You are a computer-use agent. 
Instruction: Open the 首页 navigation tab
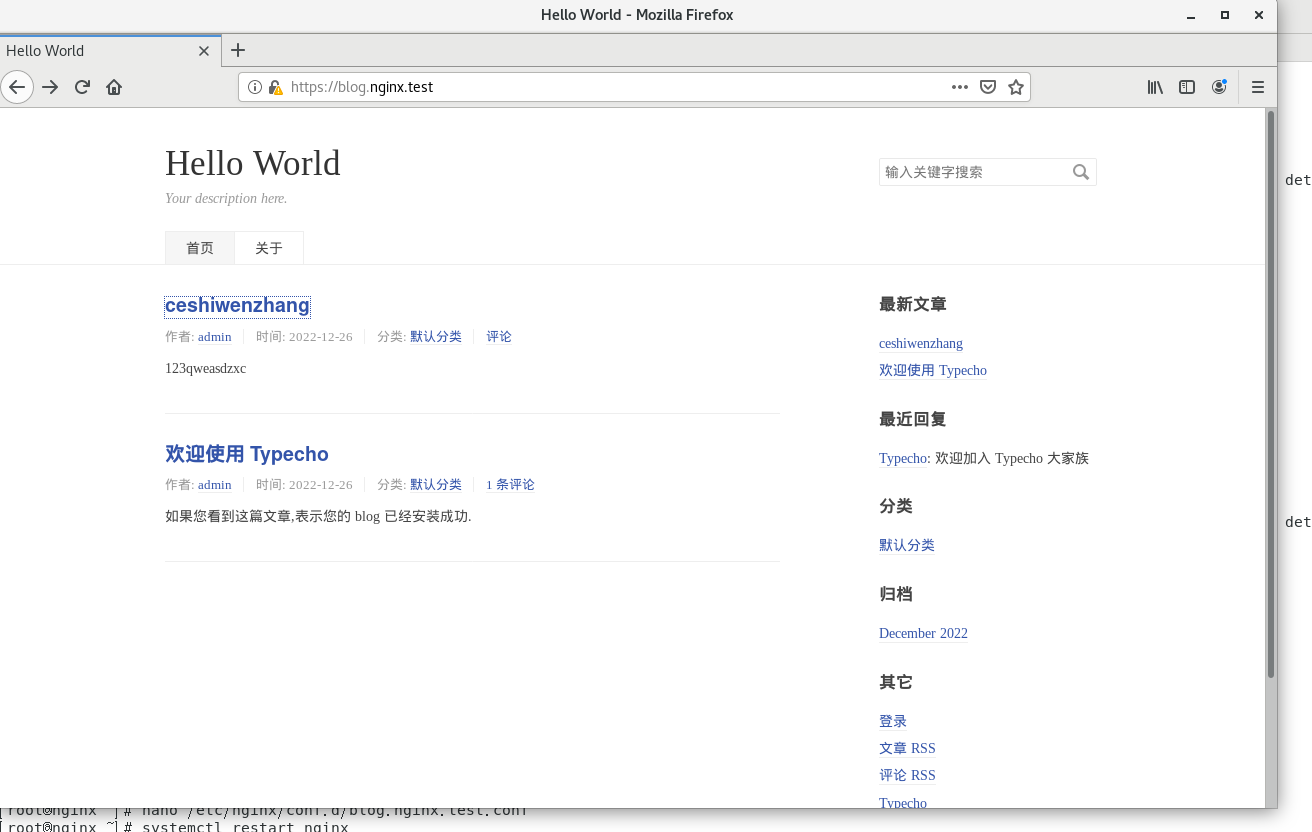pyautogui.click(x=200, y=248)
